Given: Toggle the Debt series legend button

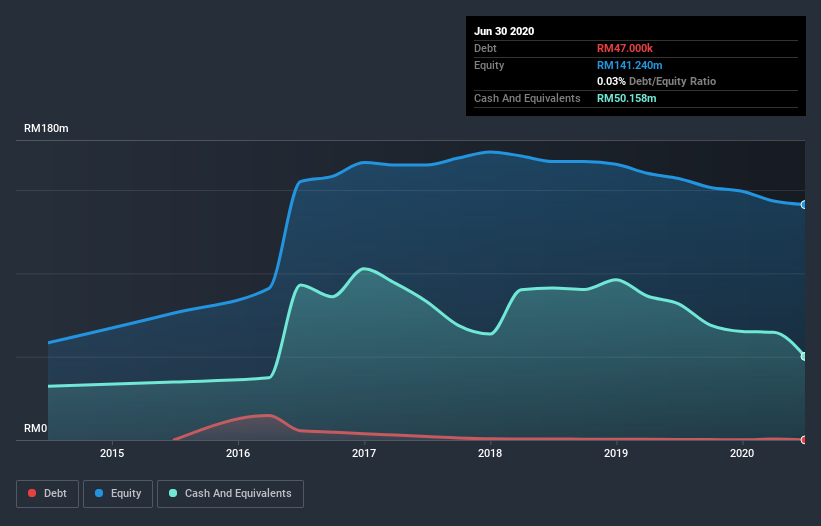Looking at the screenshot, I should [47, 494].
